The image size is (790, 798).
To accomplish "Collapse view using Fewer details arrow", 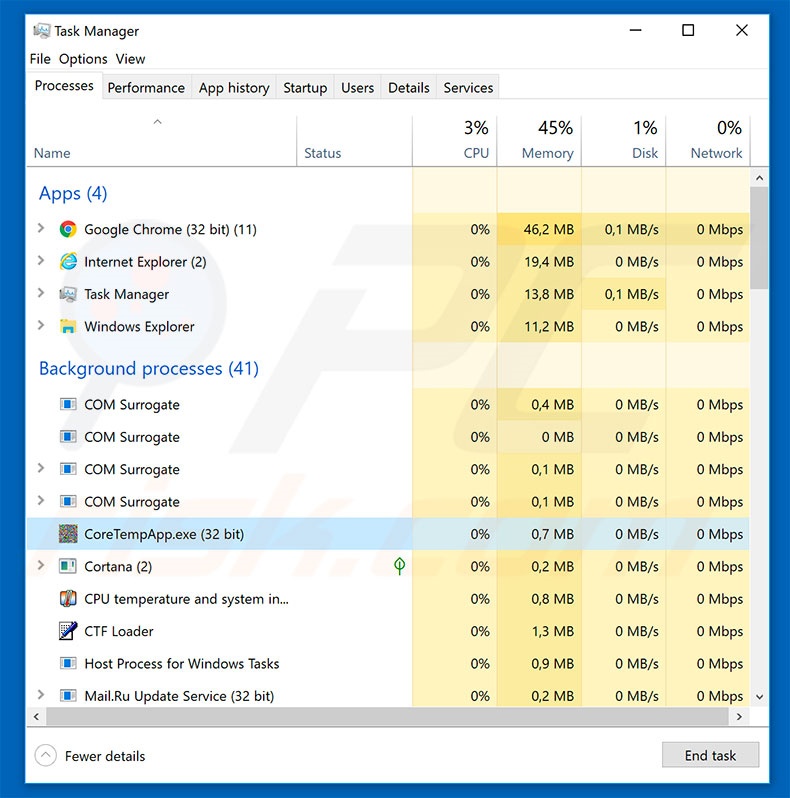I will tap(46, 756).
